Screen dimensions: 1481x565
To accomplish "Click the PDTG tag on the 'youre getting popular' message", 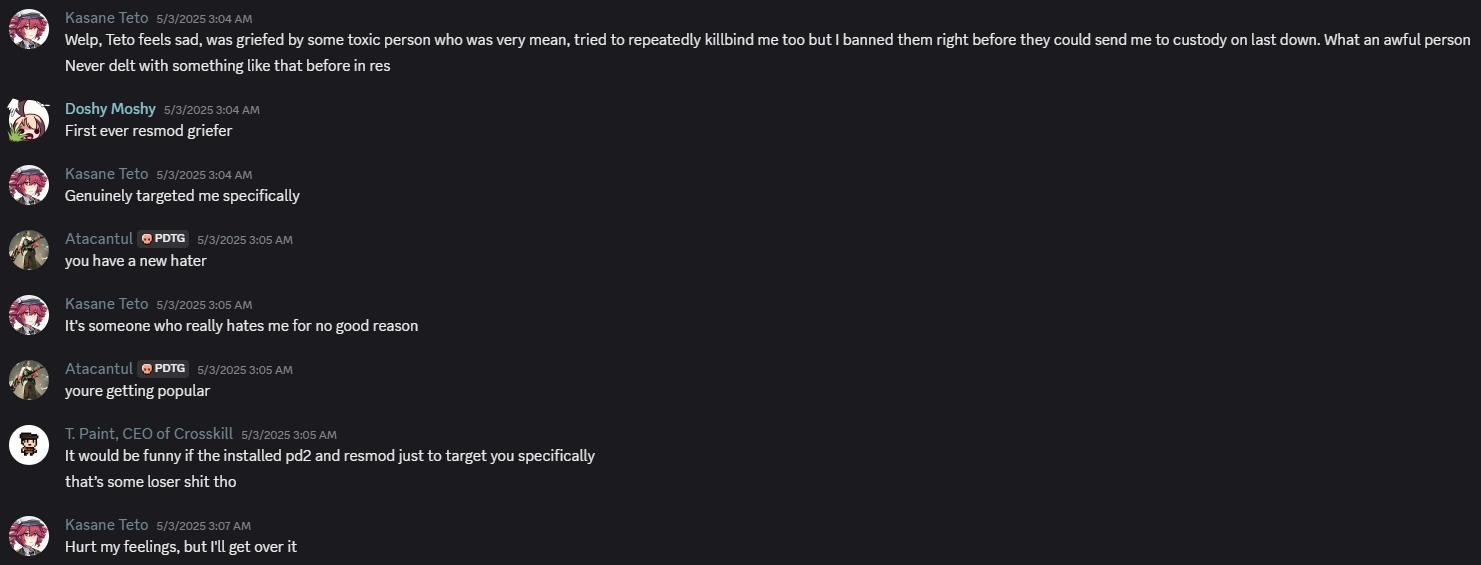I will [x=163, y=369].
